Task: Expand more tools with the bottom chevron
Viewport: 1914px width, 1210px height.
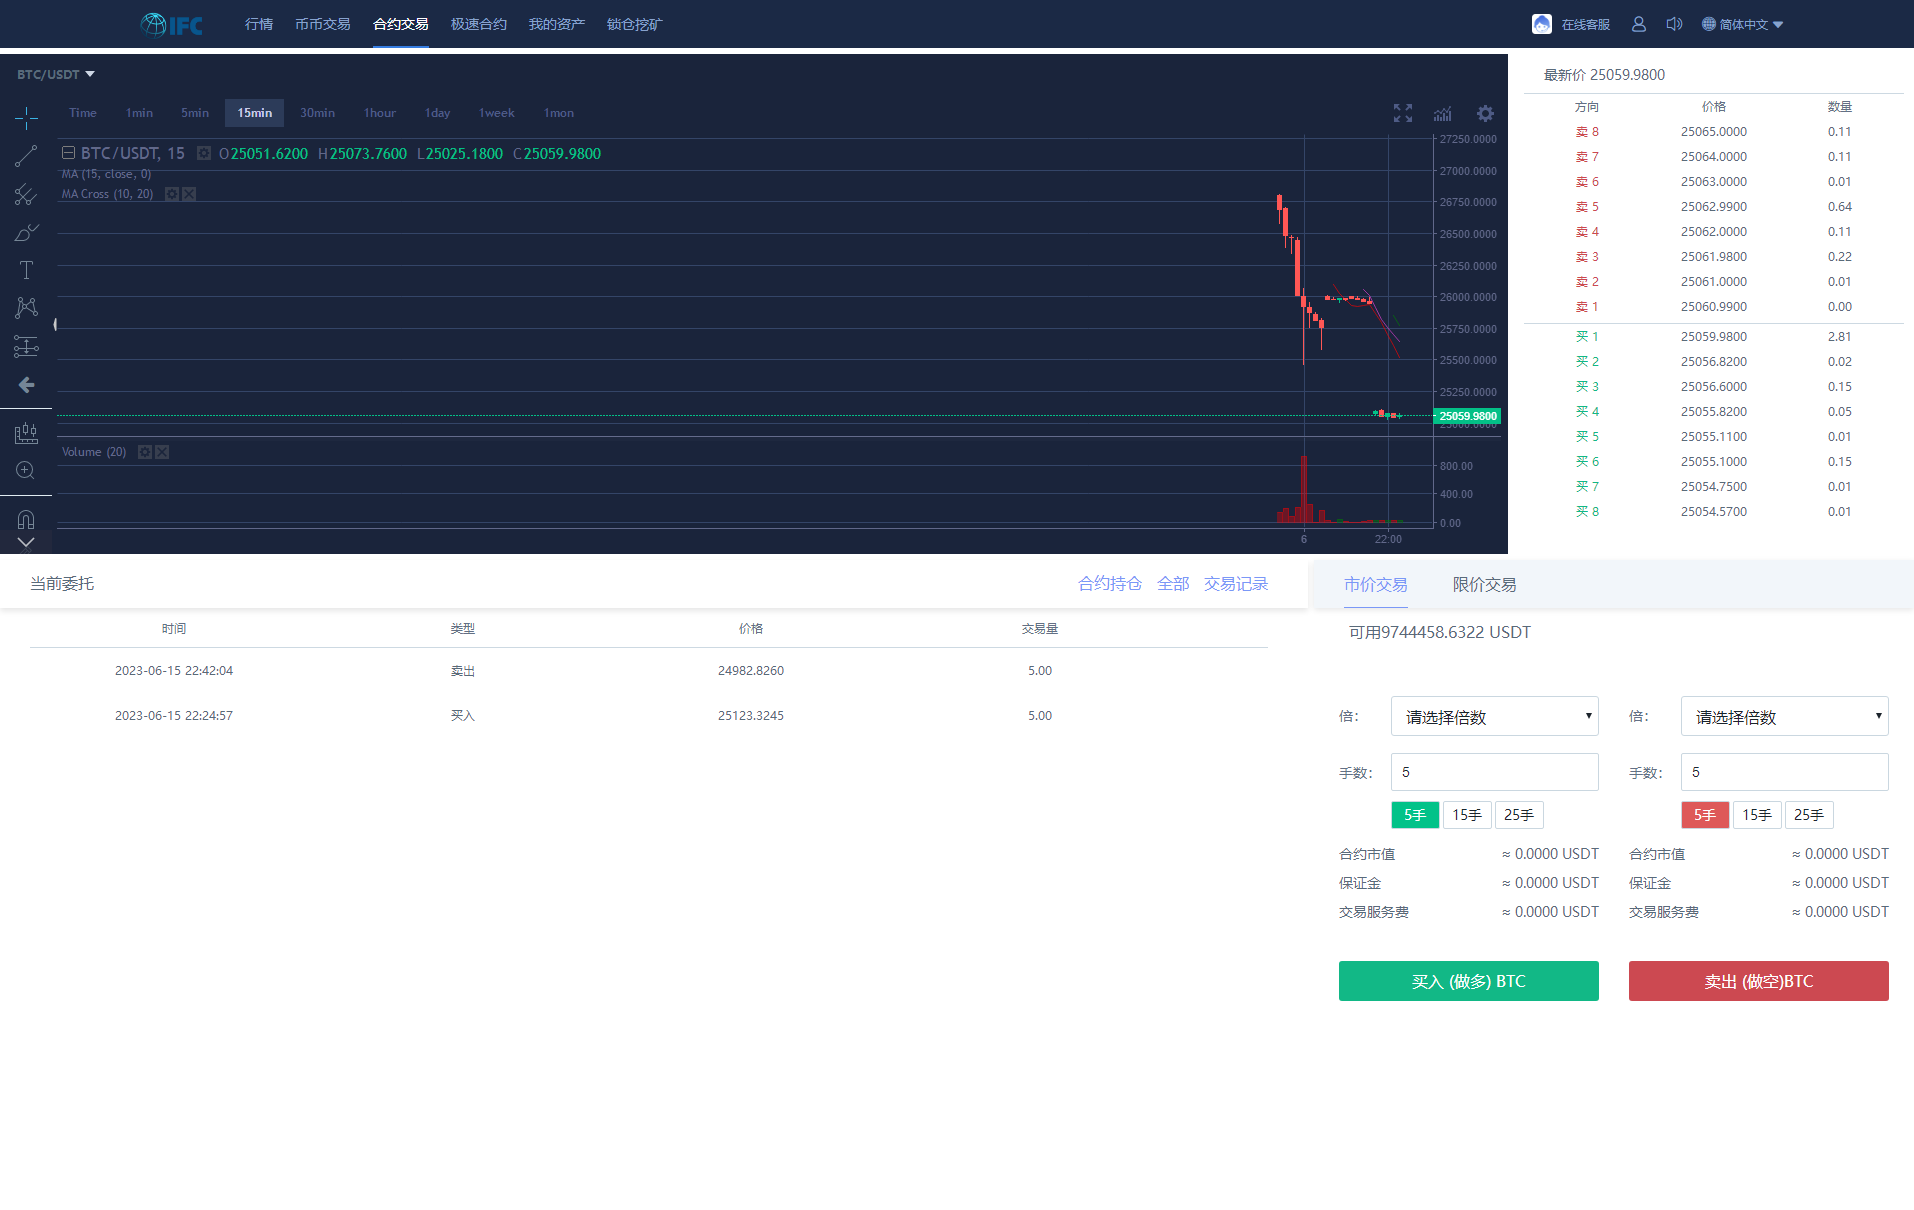Action: (x=26, y=543)
